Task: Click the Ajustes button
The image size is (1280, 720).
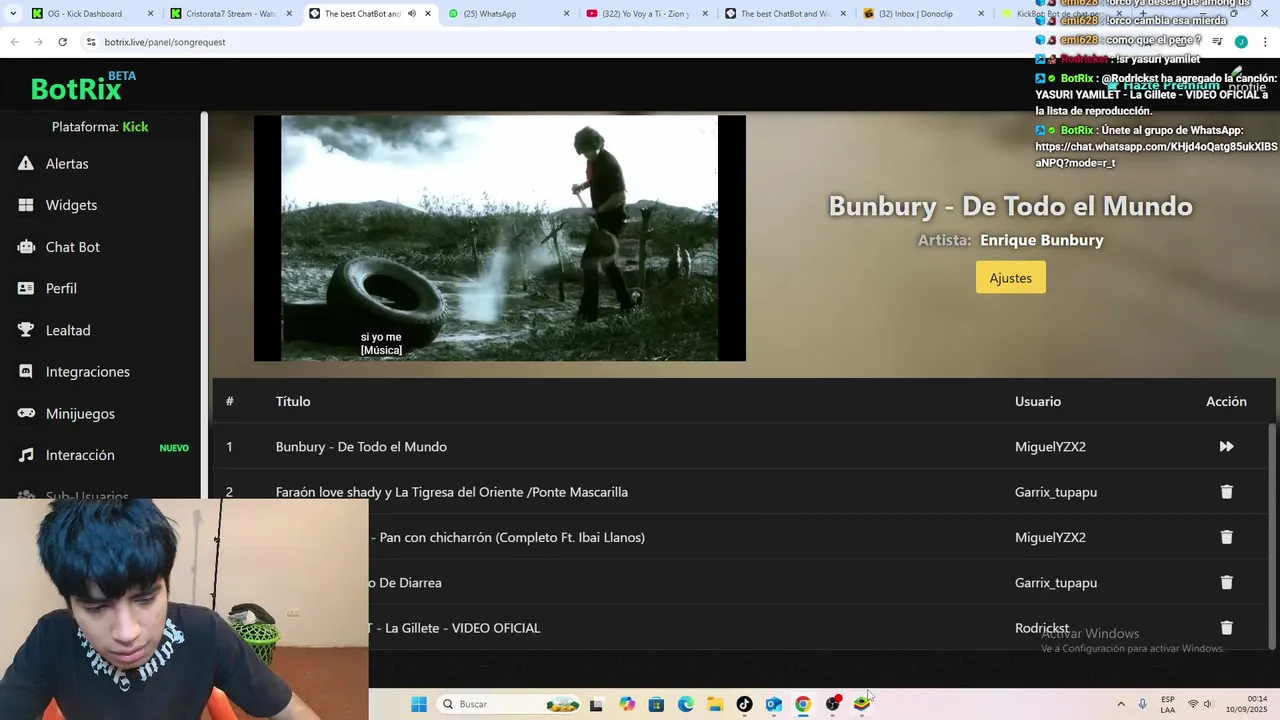Action: 1010,278
